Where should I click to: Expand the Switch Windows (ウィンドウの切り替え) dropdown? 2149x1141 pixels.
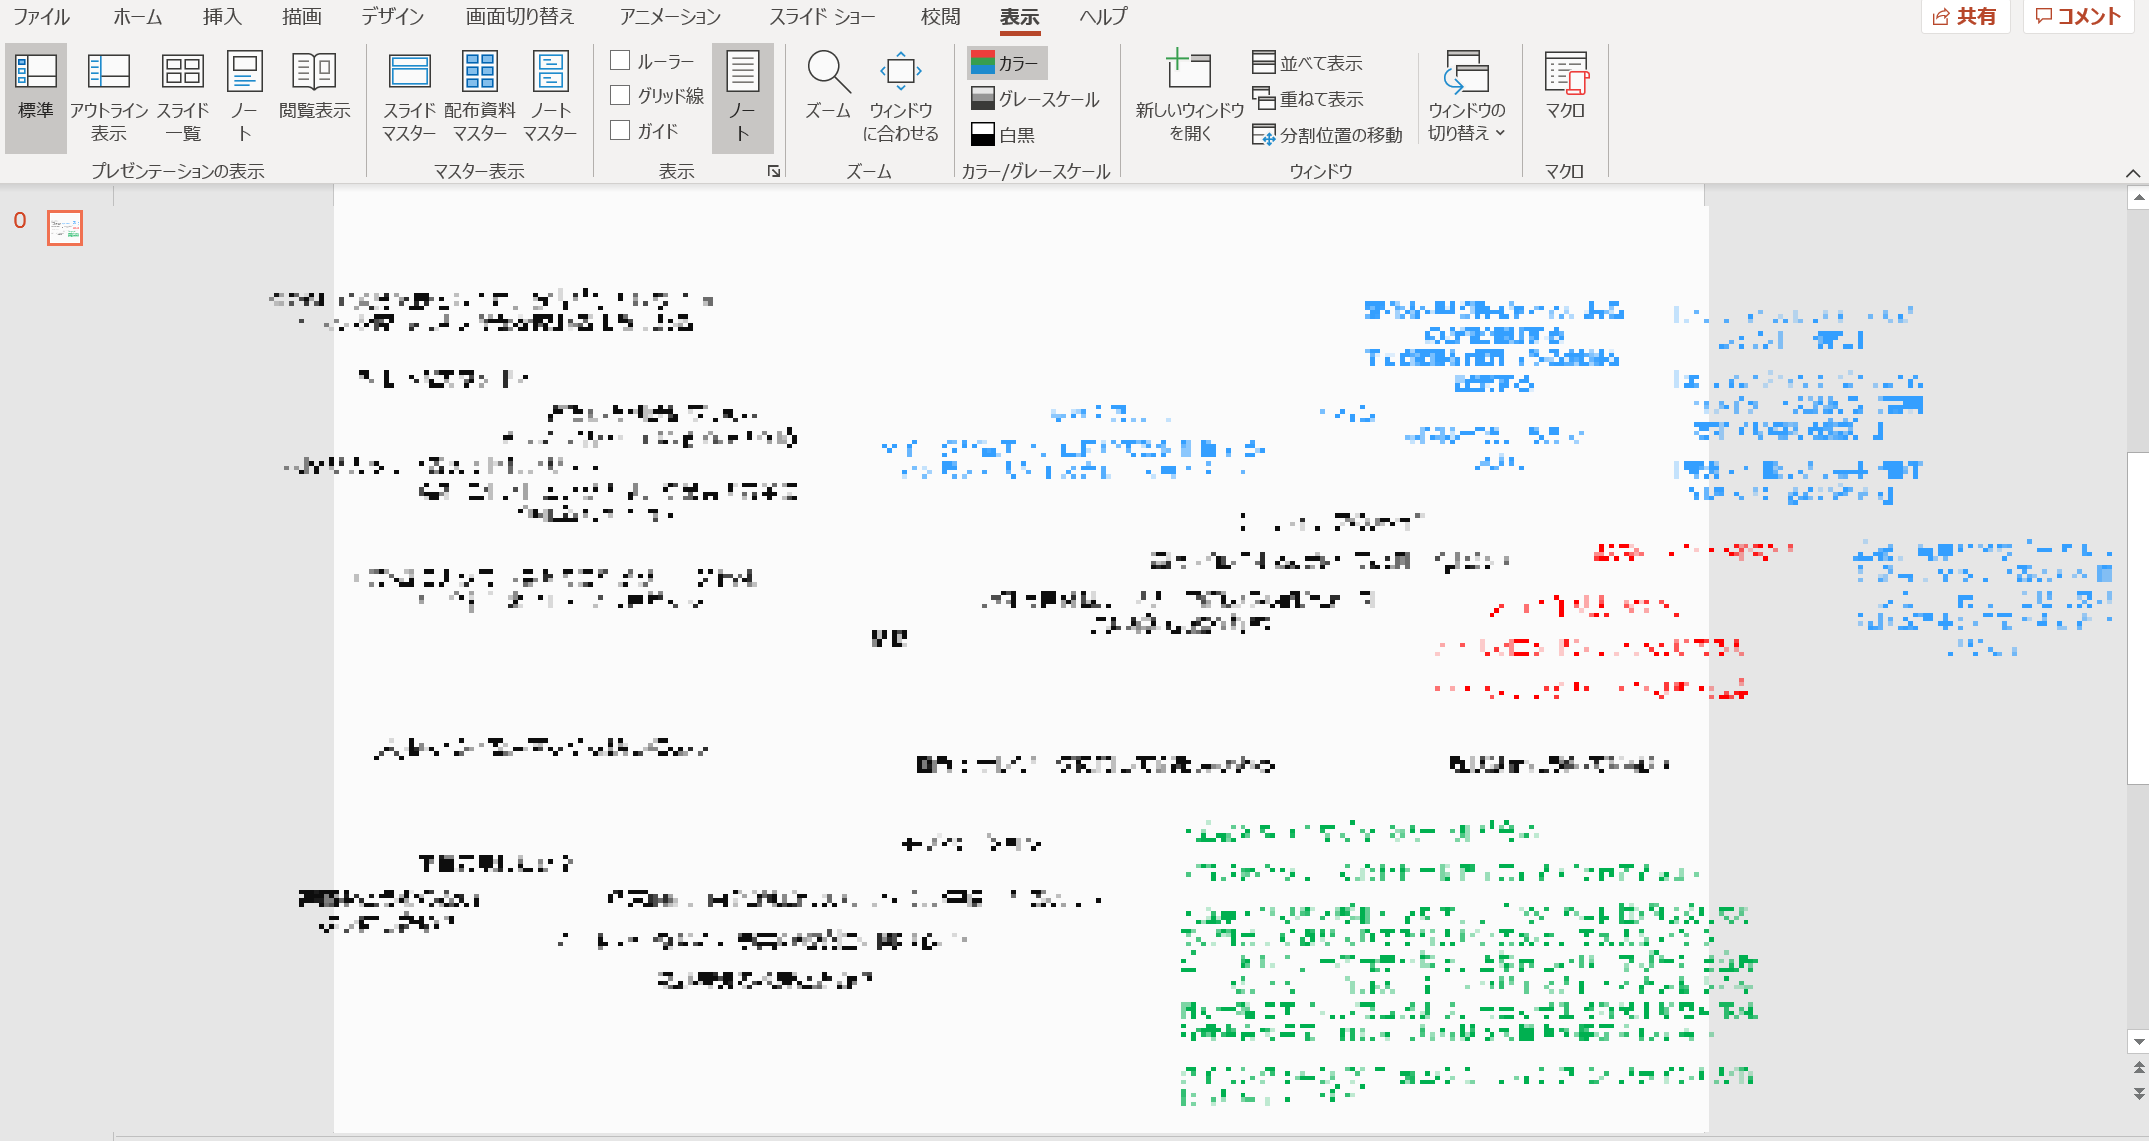[x=1466, y=97]
